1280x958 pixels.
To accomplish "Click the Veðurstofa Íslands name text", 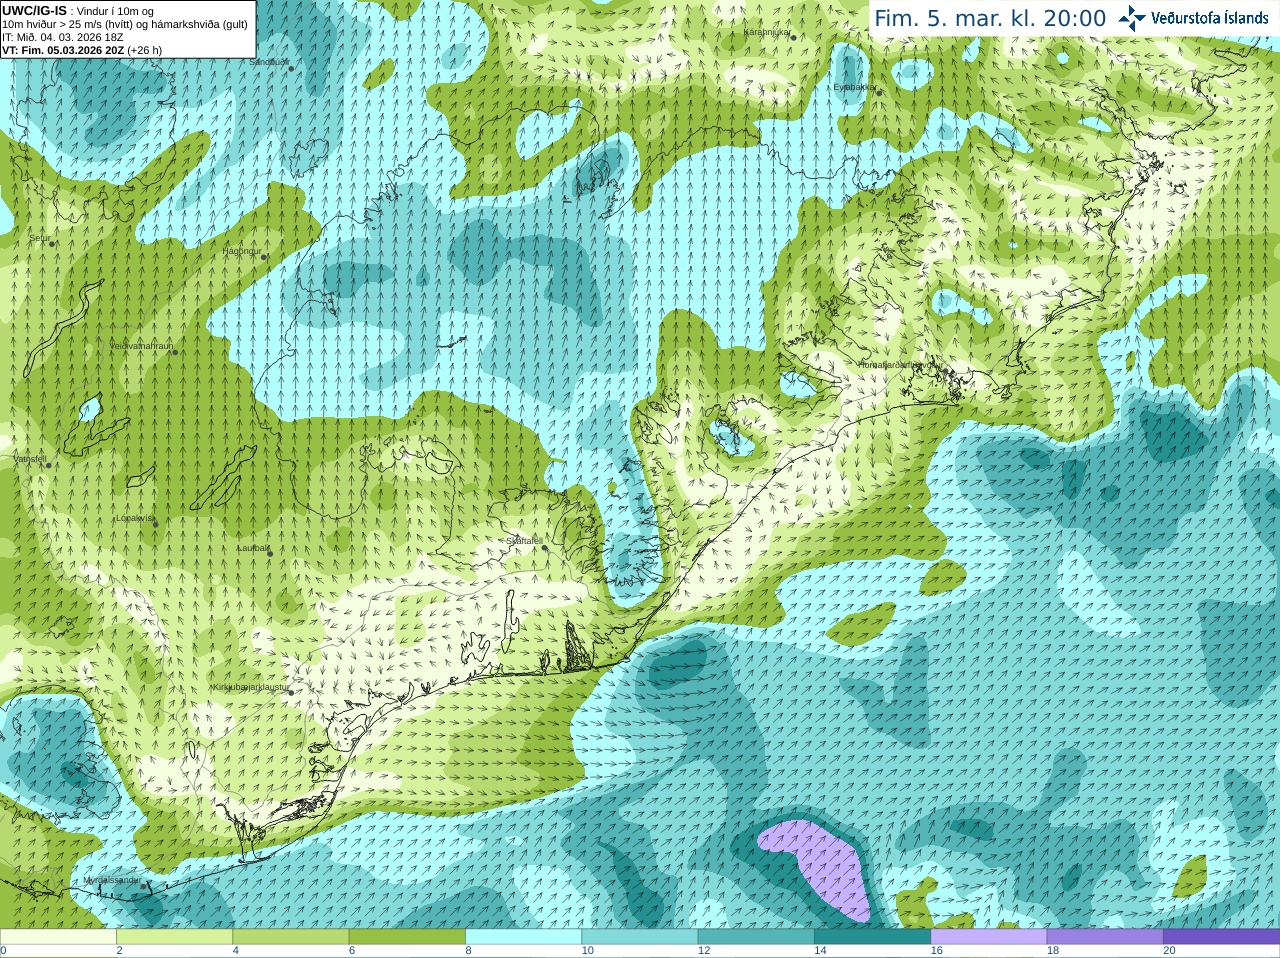I will pyautogui.click(x=1210, y=18).
